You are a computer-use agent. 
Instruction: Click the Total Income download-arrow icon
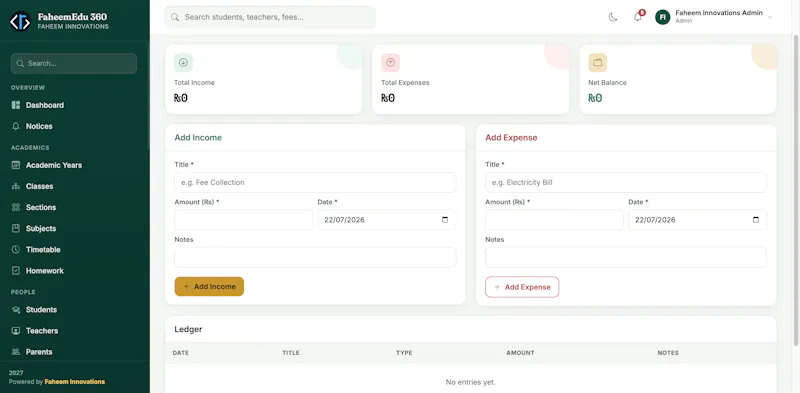click(x=183, y=63)
